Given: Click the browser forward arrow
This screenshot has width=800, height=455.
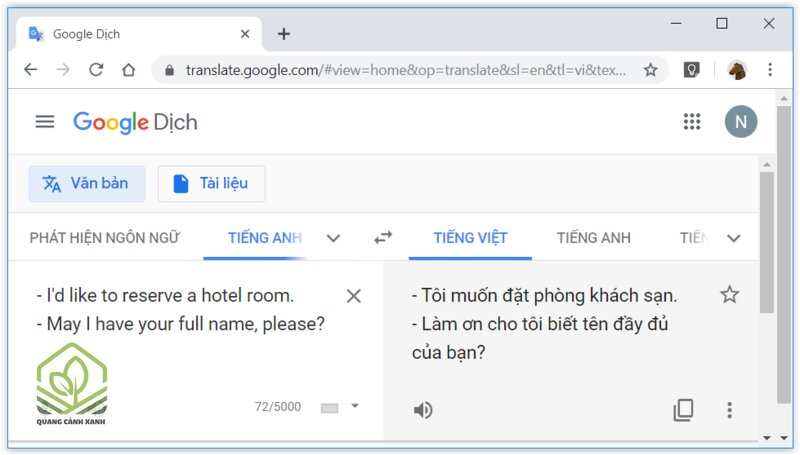Looking at the screenshot, I should 63,69.
